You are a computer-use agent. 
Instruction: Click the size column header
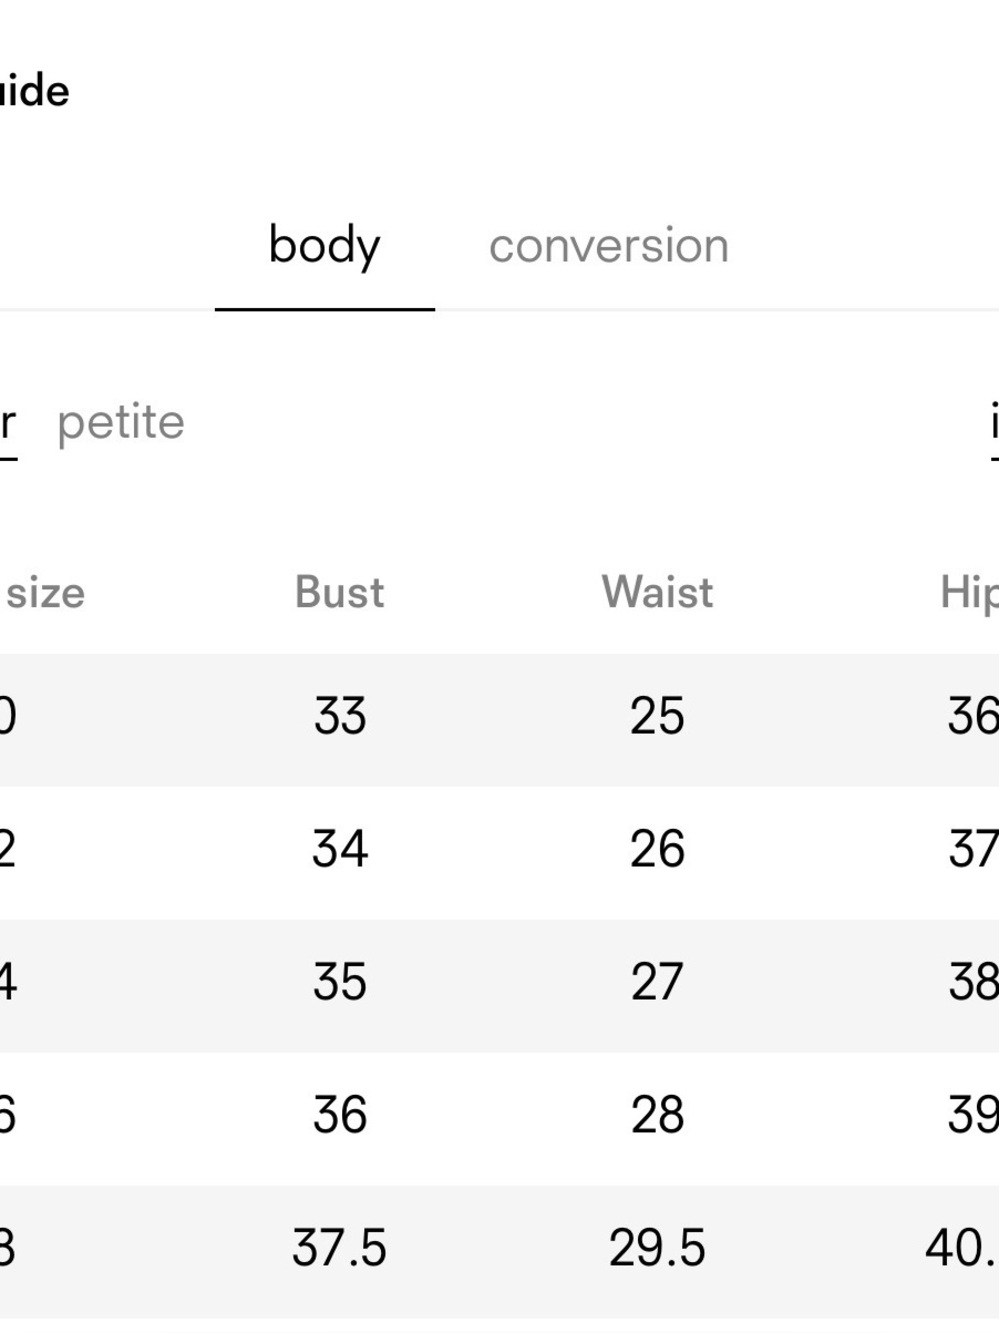click(x=45, y=593)
